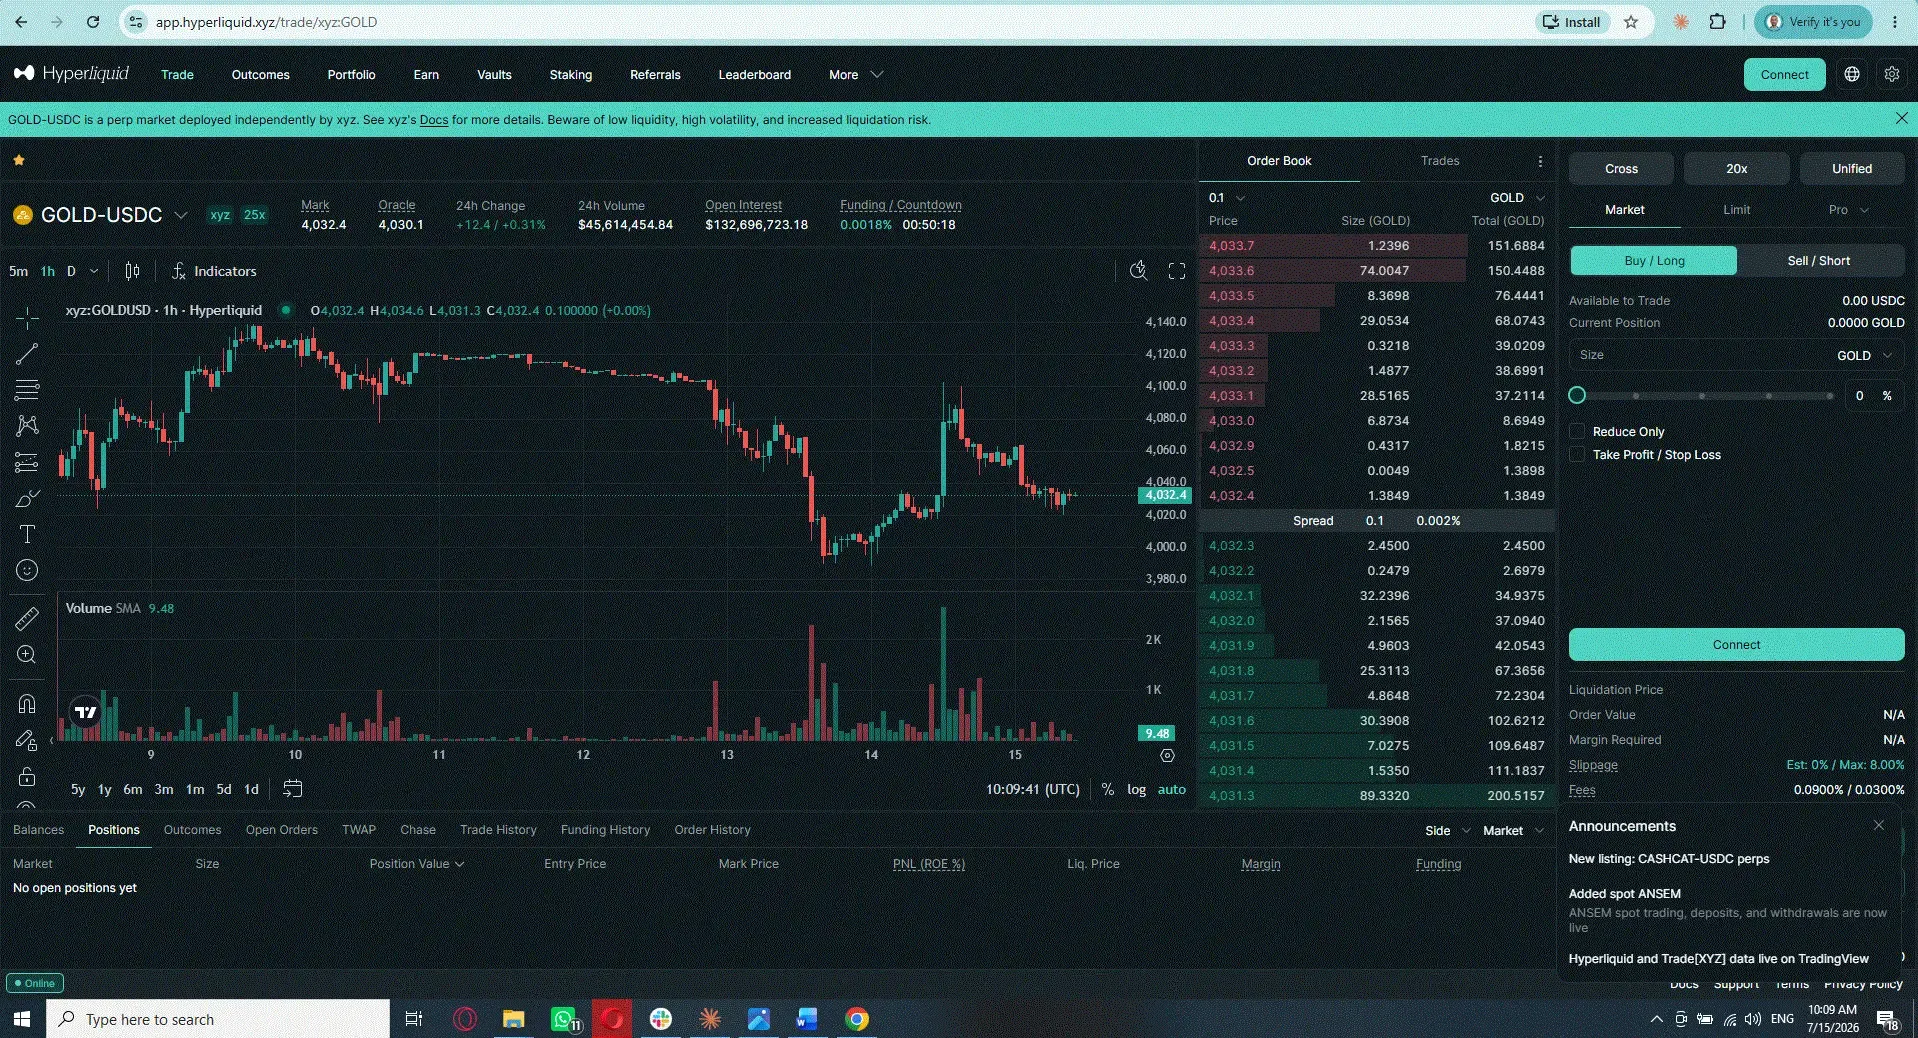Open the xyz Docs link in banner
The image size is (1918, 1038).
pyautogui.click(x=434, y=120)
